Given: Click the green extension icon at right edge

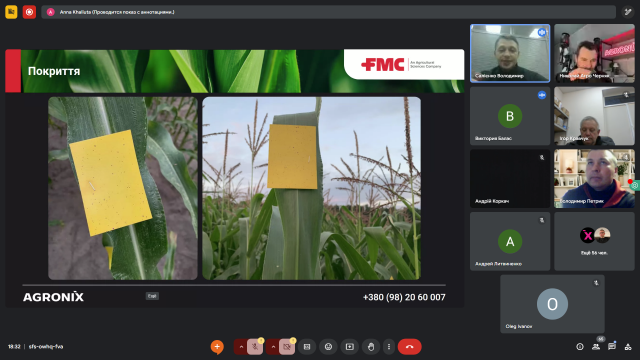Looking at the screenshot, I should pyautogui.click(x=635, y=186).
